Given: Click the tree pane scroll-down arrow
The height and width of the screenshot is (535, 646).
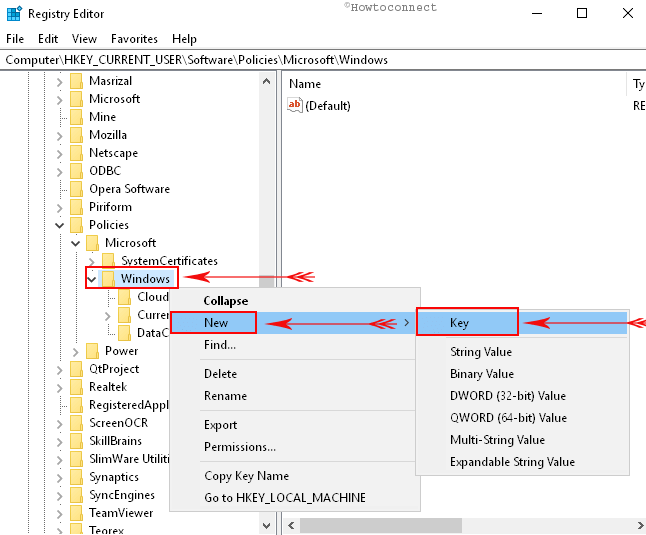Looking at the screenshot, I should point(267,526).
